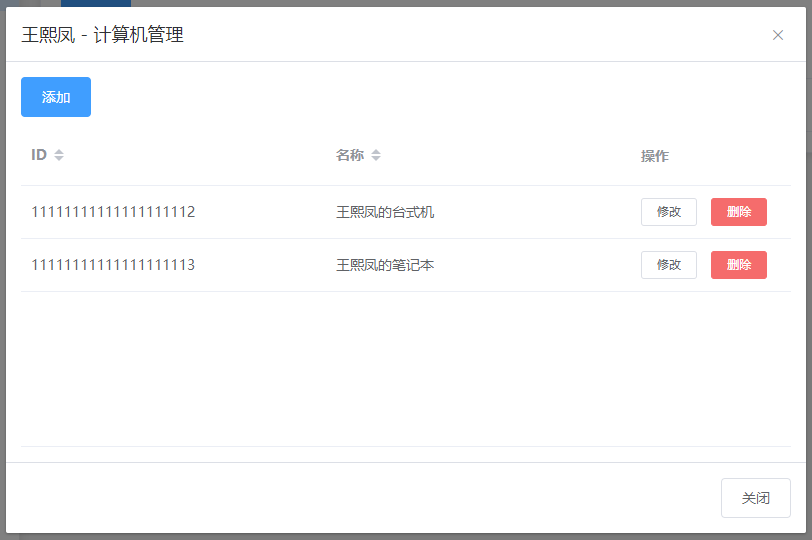Image resolution: width=812 pixels, height=540 pixels.
Task: Sort the table by the ID header
Action: [39, 155]
